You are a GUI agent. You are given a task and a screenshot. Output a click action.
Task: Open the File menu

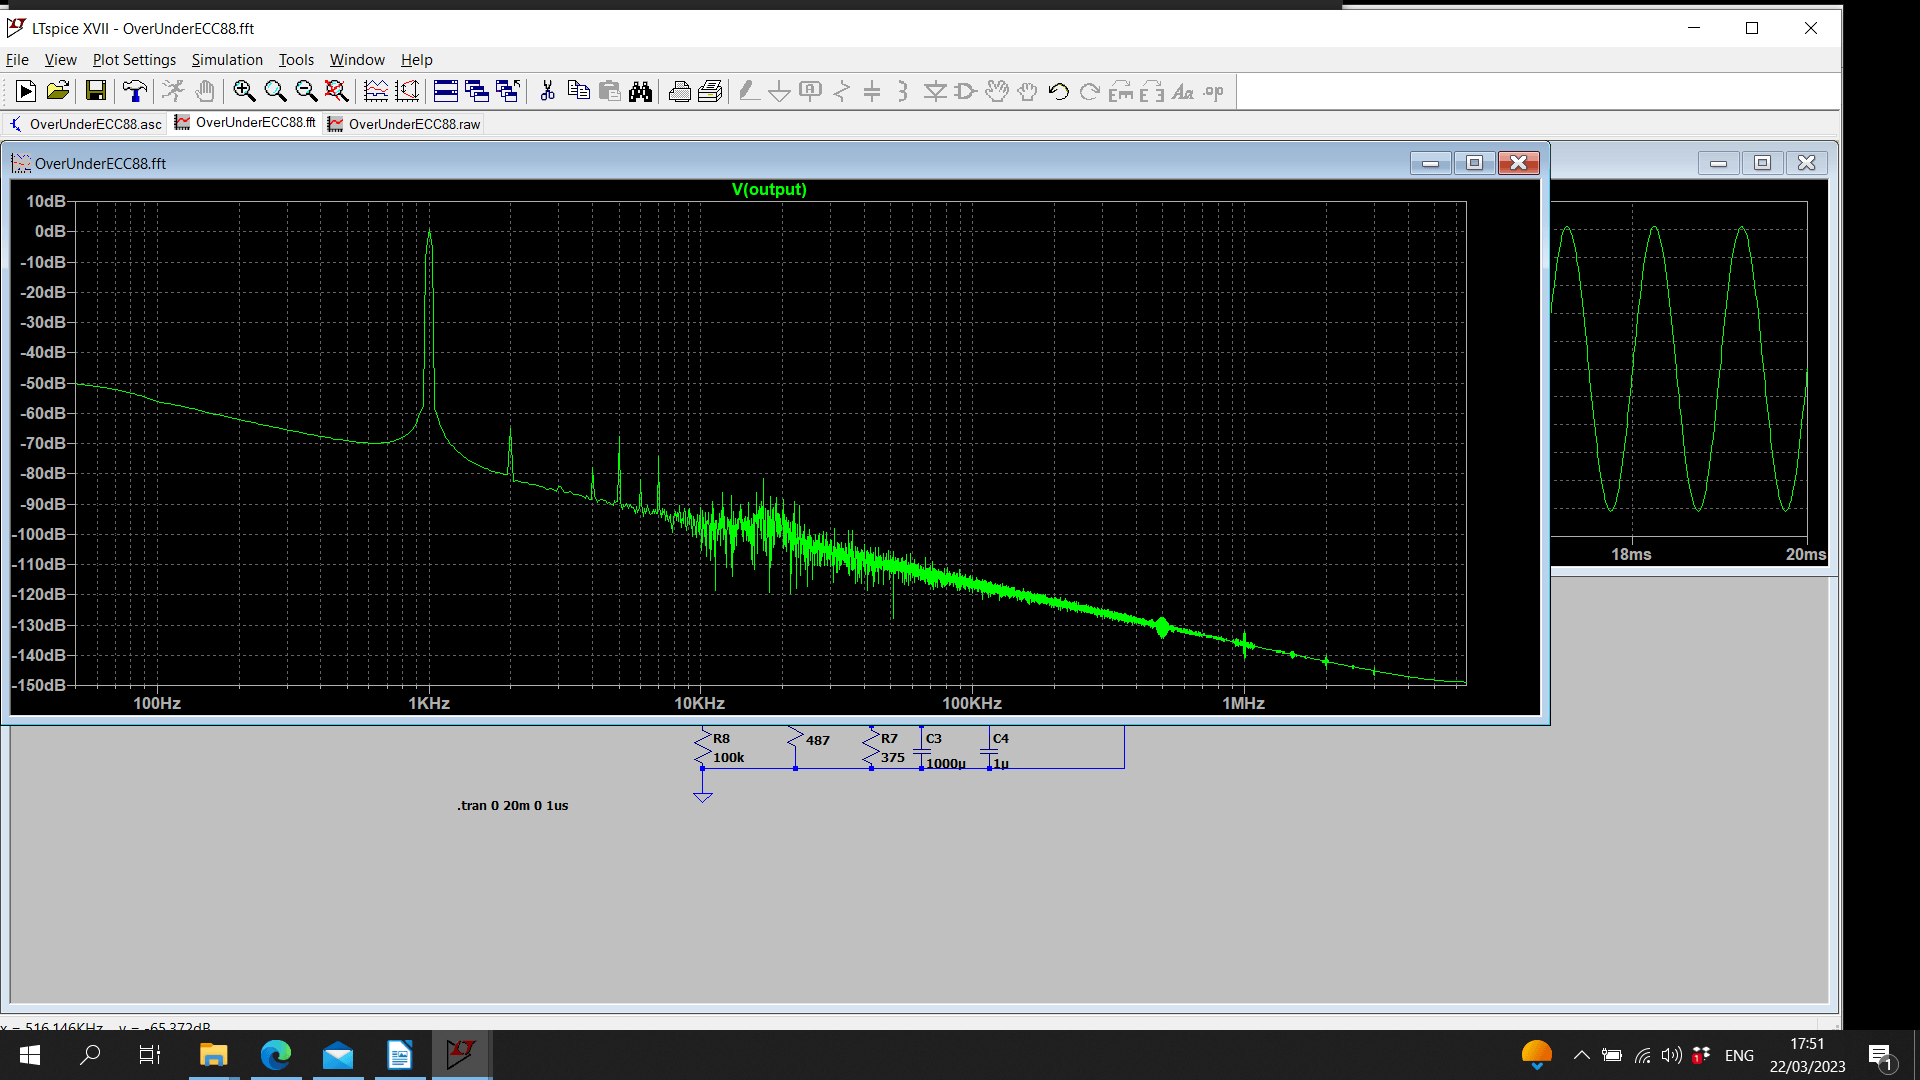17,60
